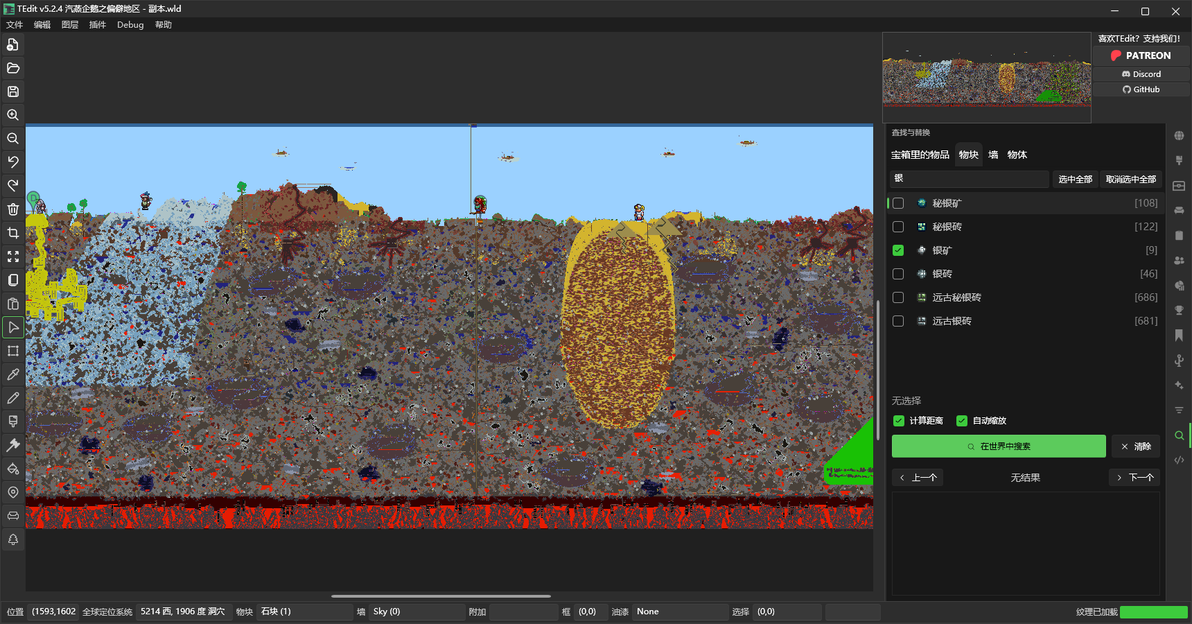This screenshot has height=624, width=1192.
Task: Click the horizontal scrollbar below the map
Action: tap(441, 596)
